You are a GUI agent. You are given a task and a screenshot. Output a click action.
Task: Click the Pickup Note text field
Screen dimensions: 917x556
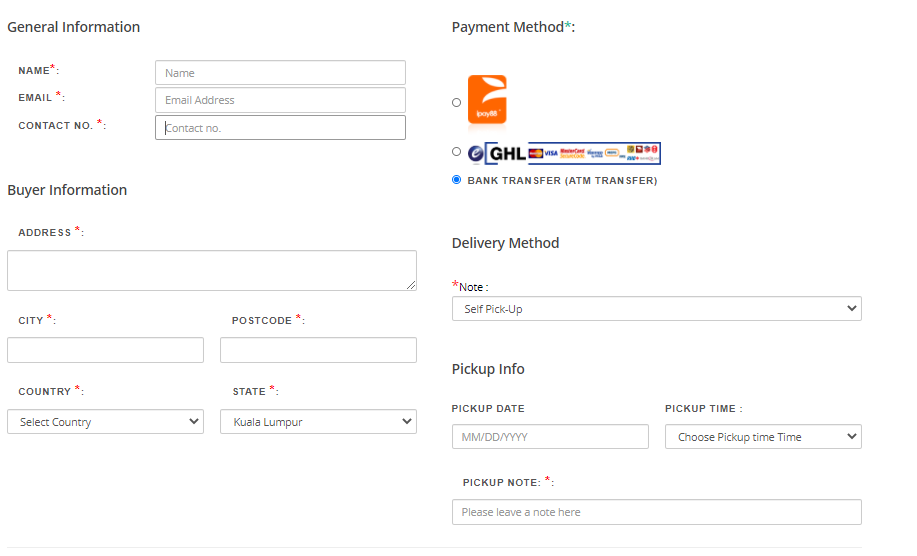(656, 512)
